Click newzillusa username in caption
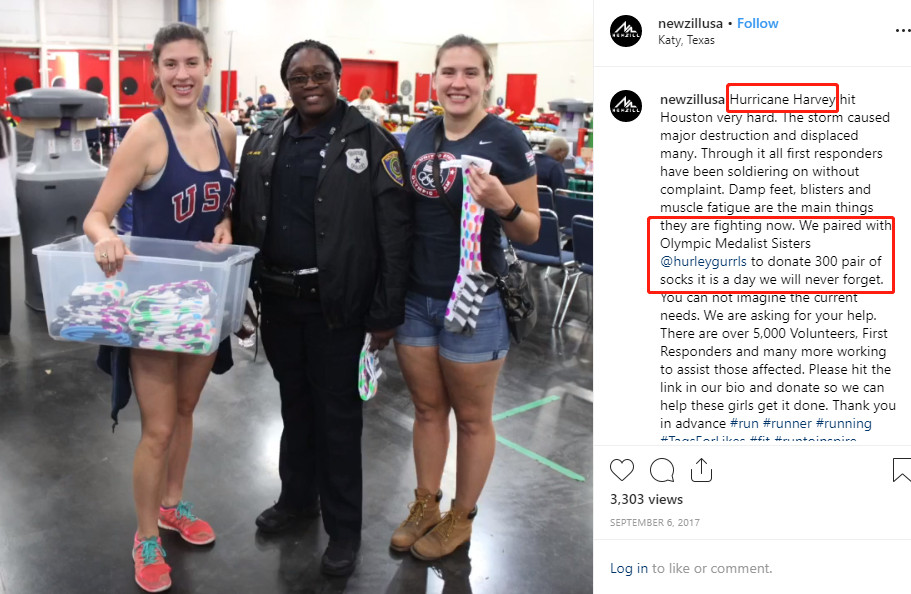The width and height of the screenshot is (911, 594). pos(692,99)
